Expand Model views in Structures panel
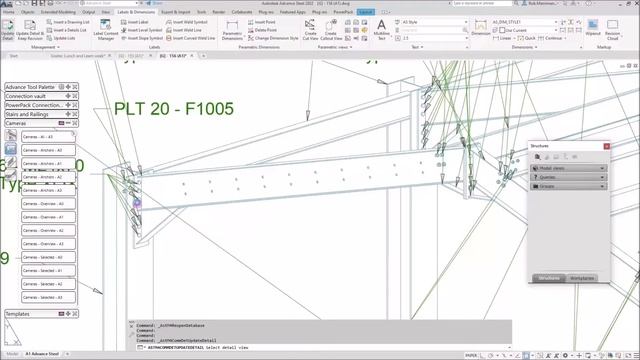Viewport: 640px width, 360px height. click(x=568, y=168)
